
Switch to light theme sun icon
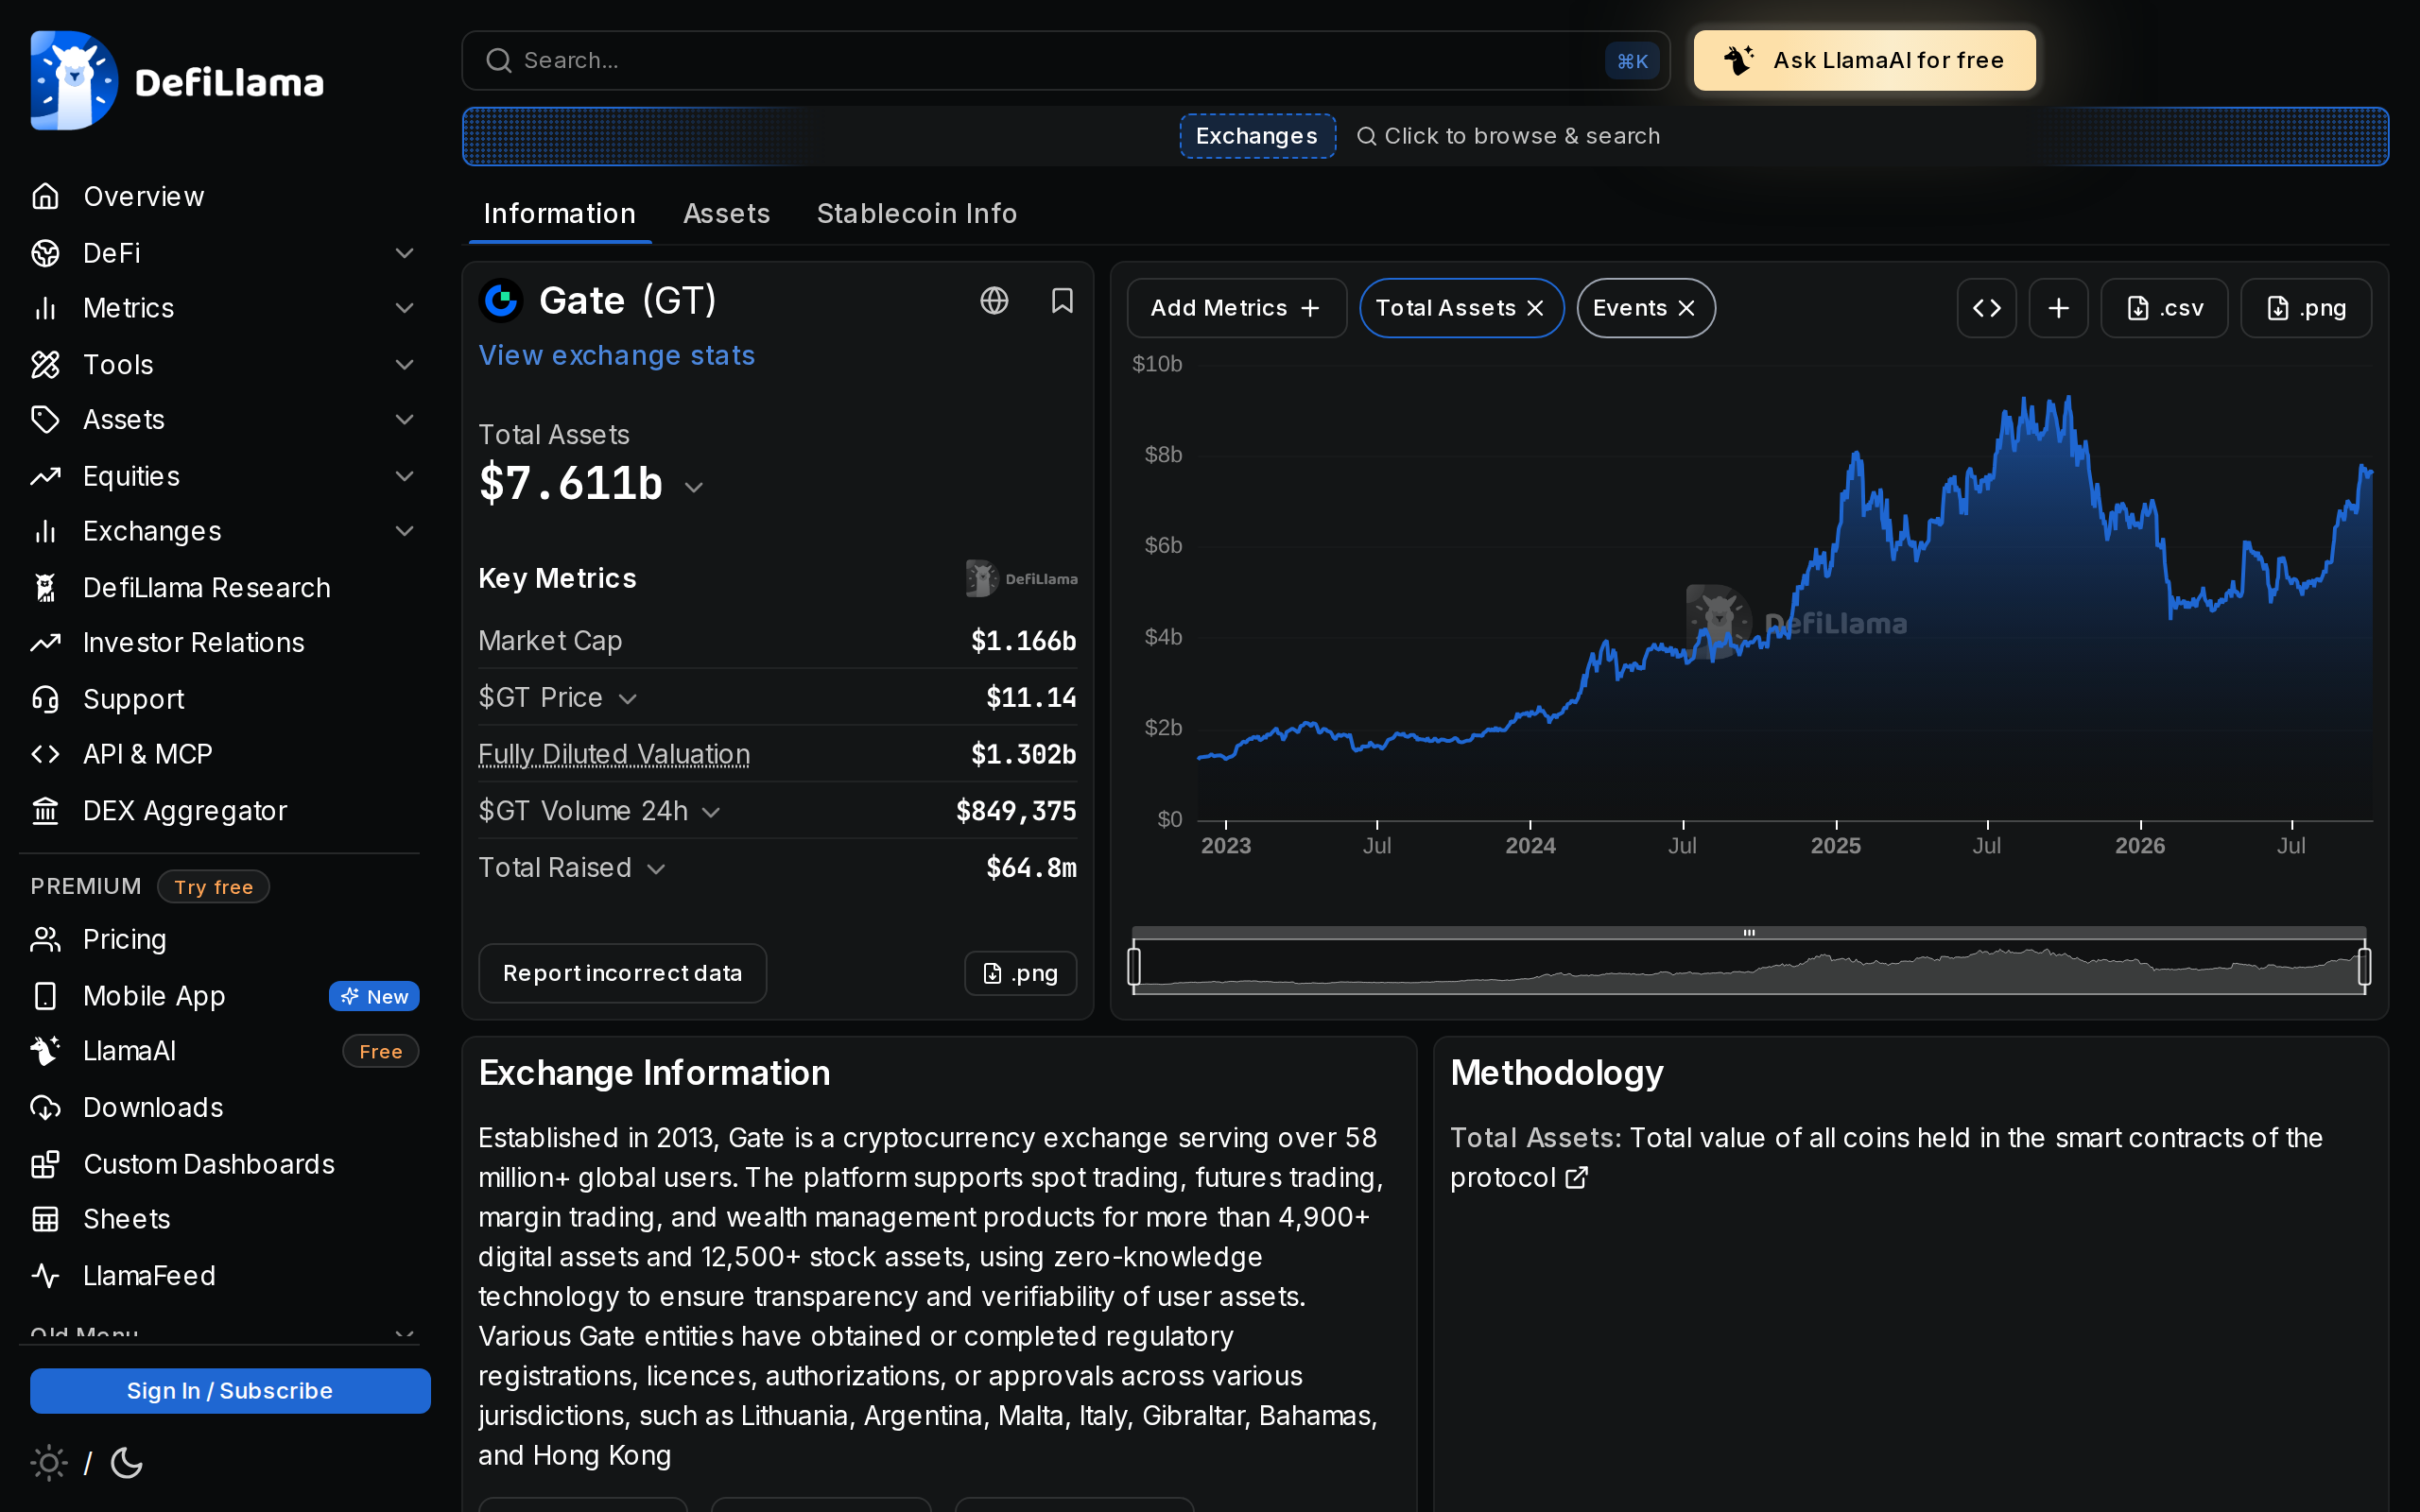pos(49,1463)
